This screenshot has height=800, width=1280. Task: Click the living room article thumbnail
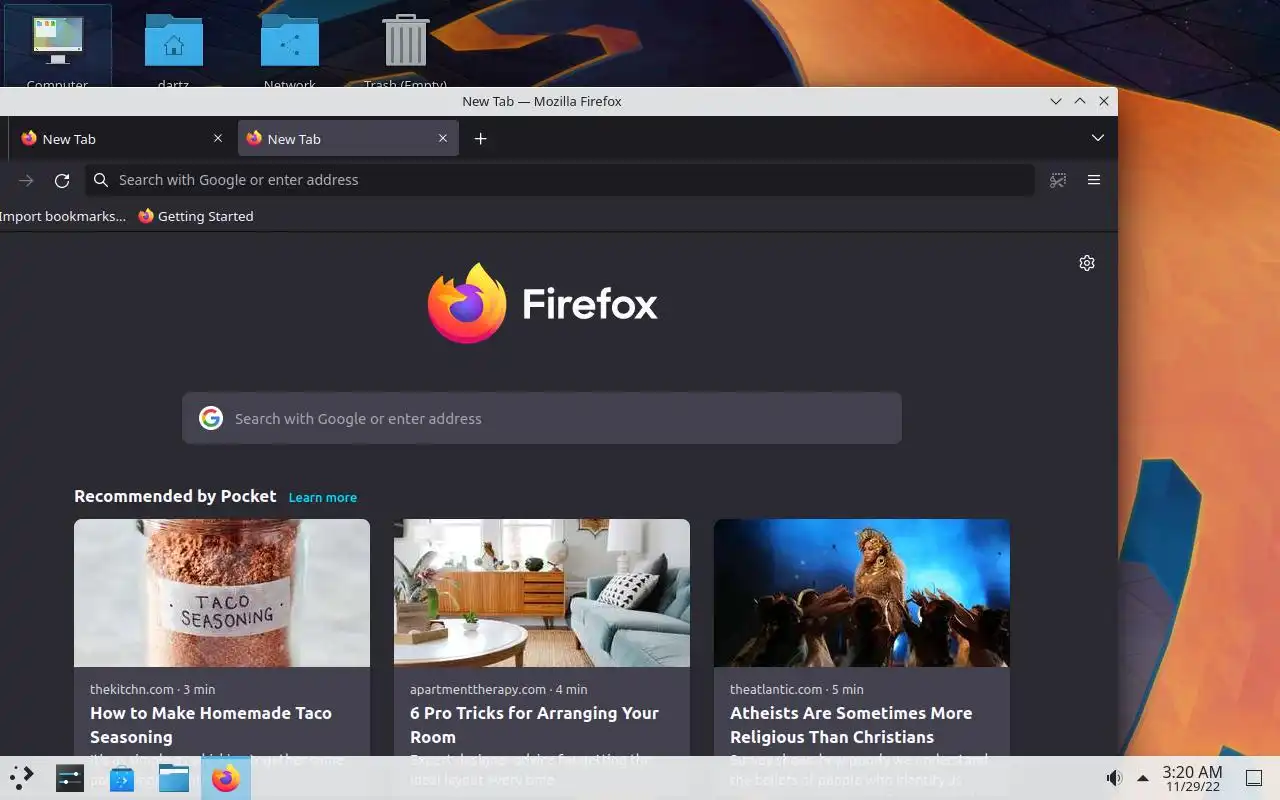click(542, 593)
